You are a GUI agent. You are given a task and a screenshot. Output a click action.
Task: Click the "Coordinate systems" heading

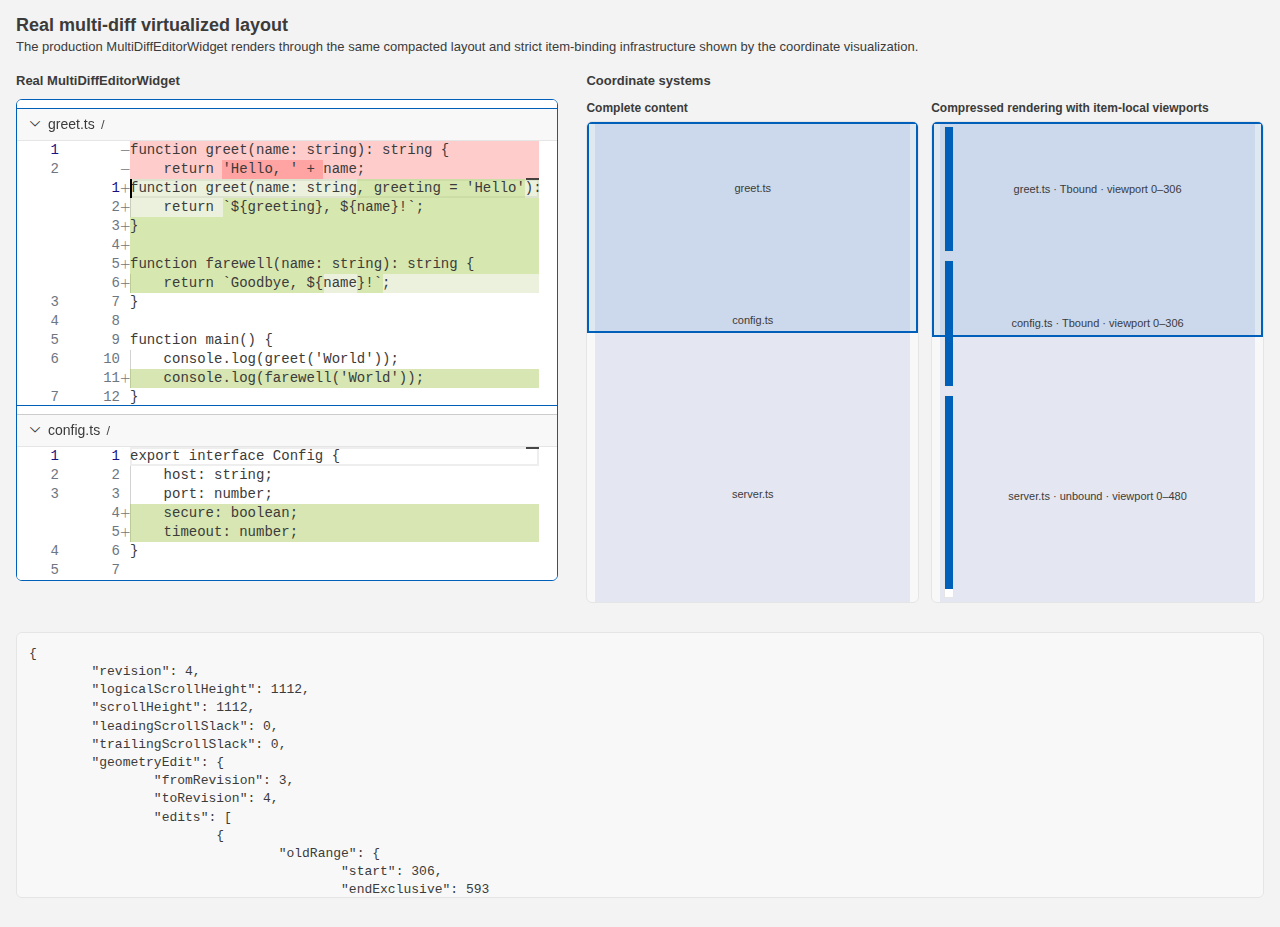[x=649, y=80]
